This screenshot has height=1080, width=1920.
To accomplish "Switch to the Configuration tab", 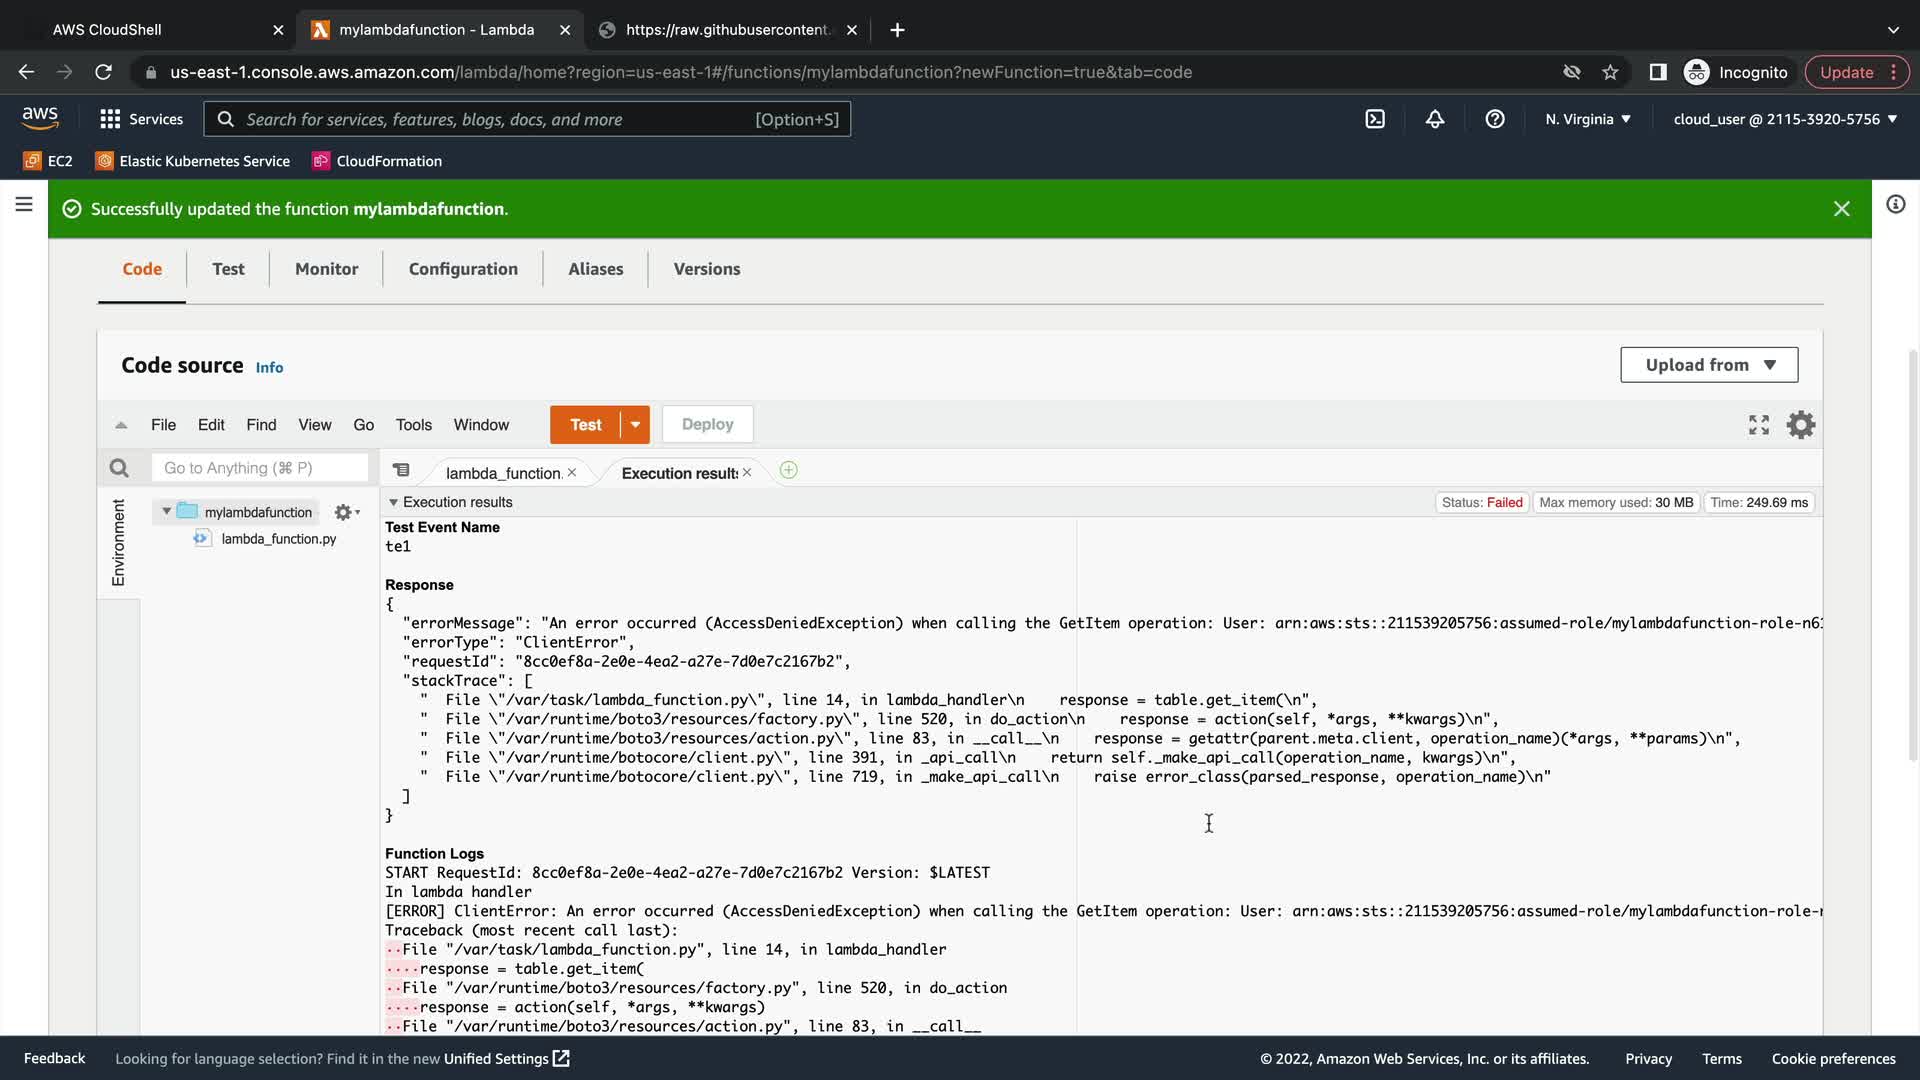I will coord(463,269).
